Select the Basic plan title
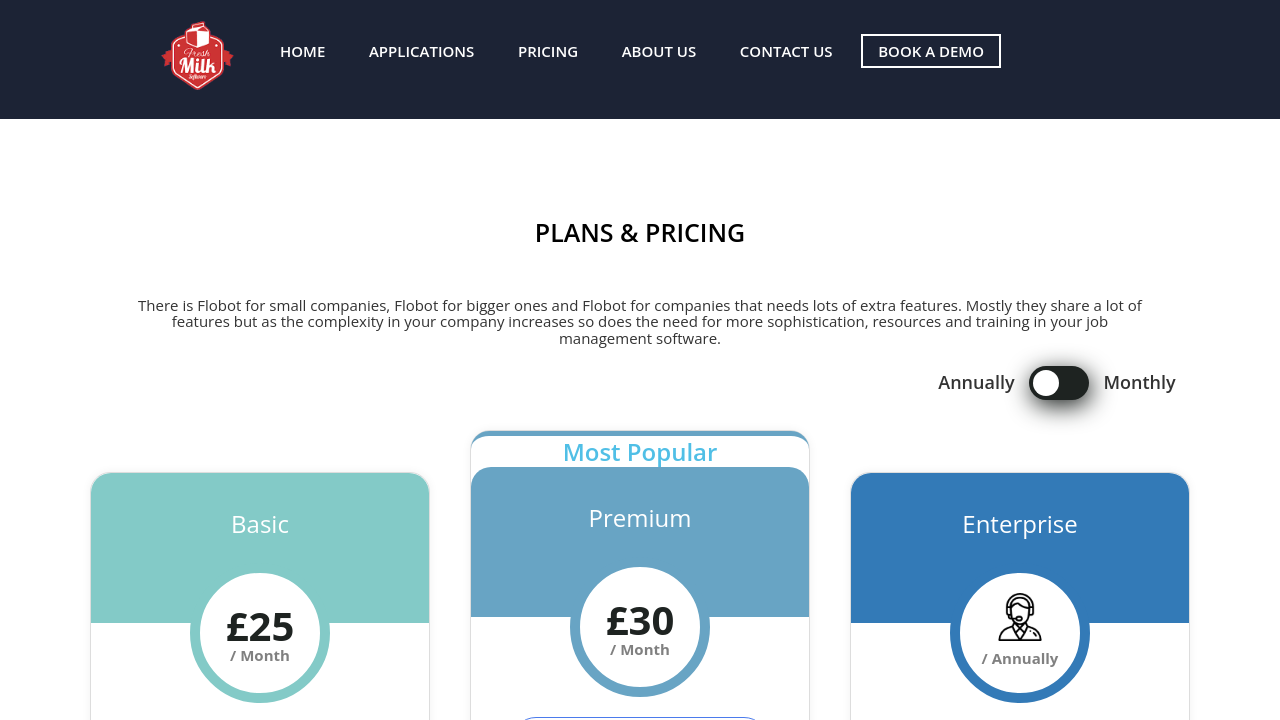This screenshot has height=720, width=1280. 260,525
